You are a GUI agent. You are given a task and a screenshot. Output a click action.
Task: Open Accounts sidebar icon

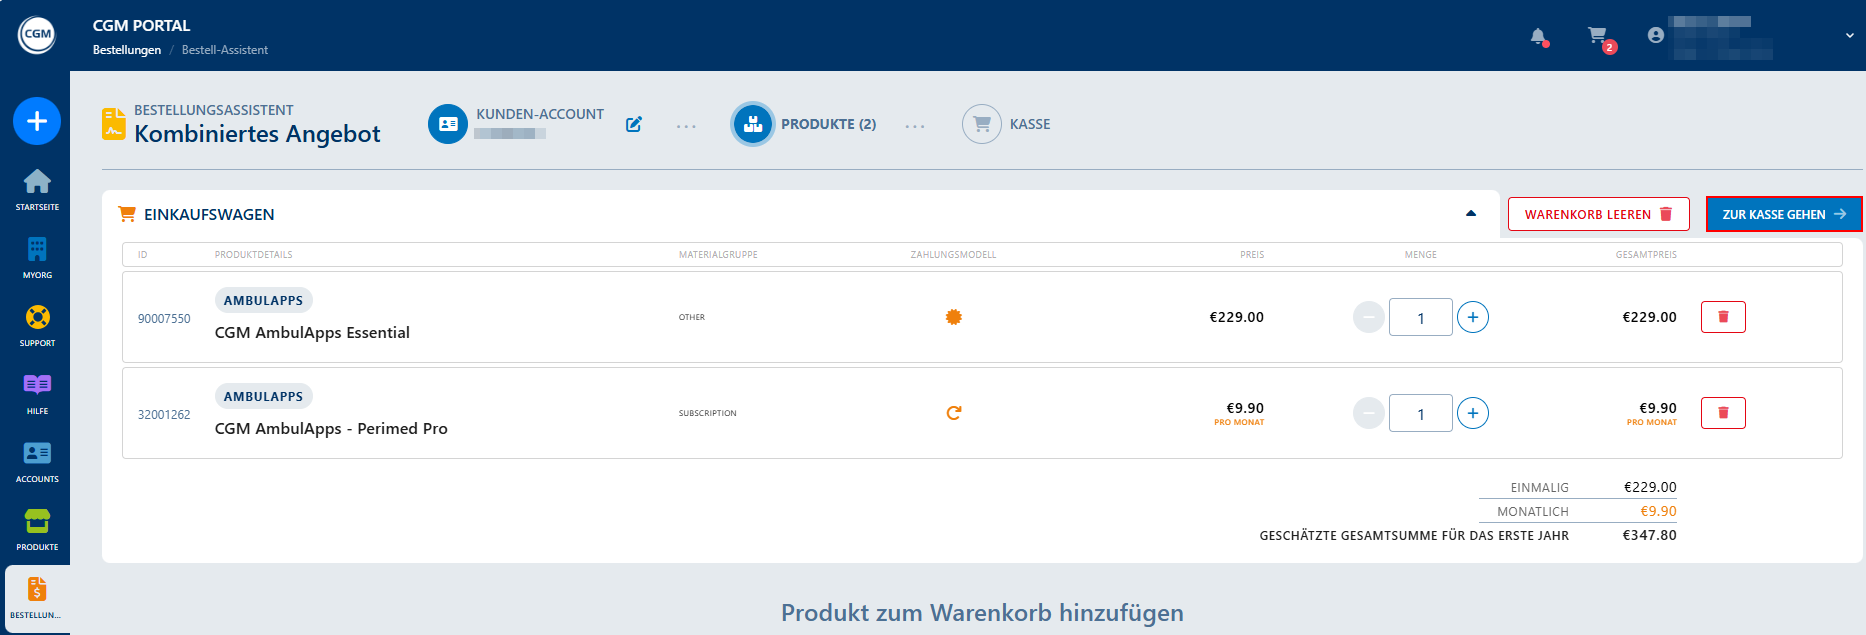[37, 453]
